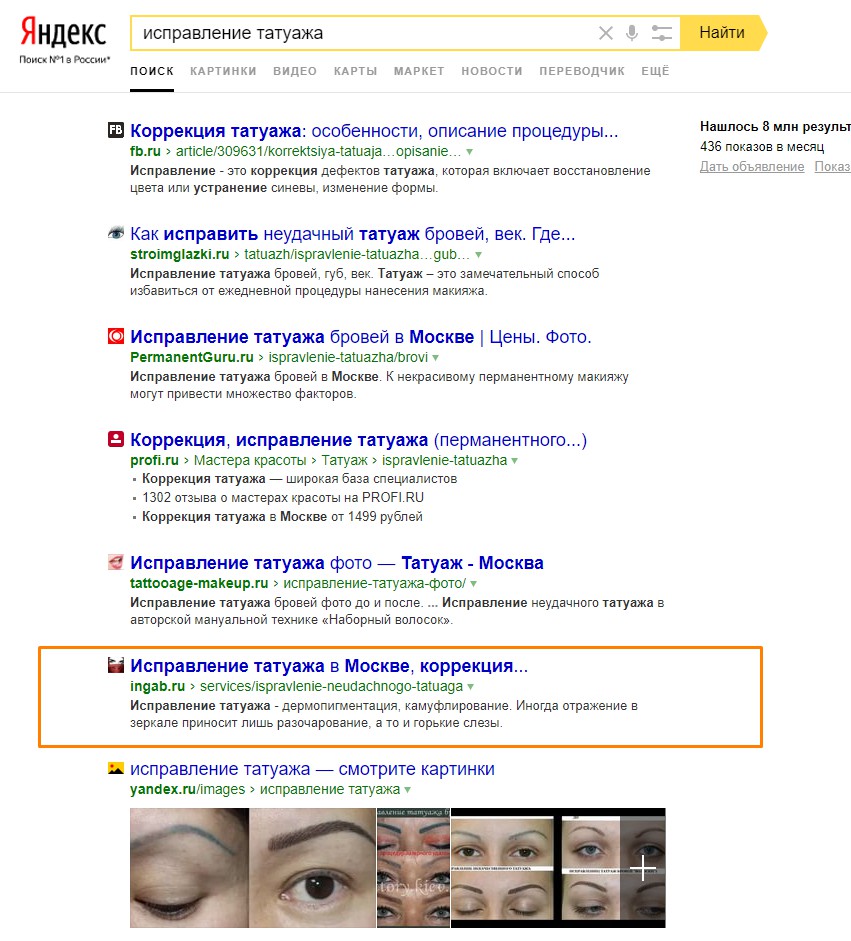
Task: Open 'Коррекция татуажа: особенности' result title
Action: click(374, 130)
